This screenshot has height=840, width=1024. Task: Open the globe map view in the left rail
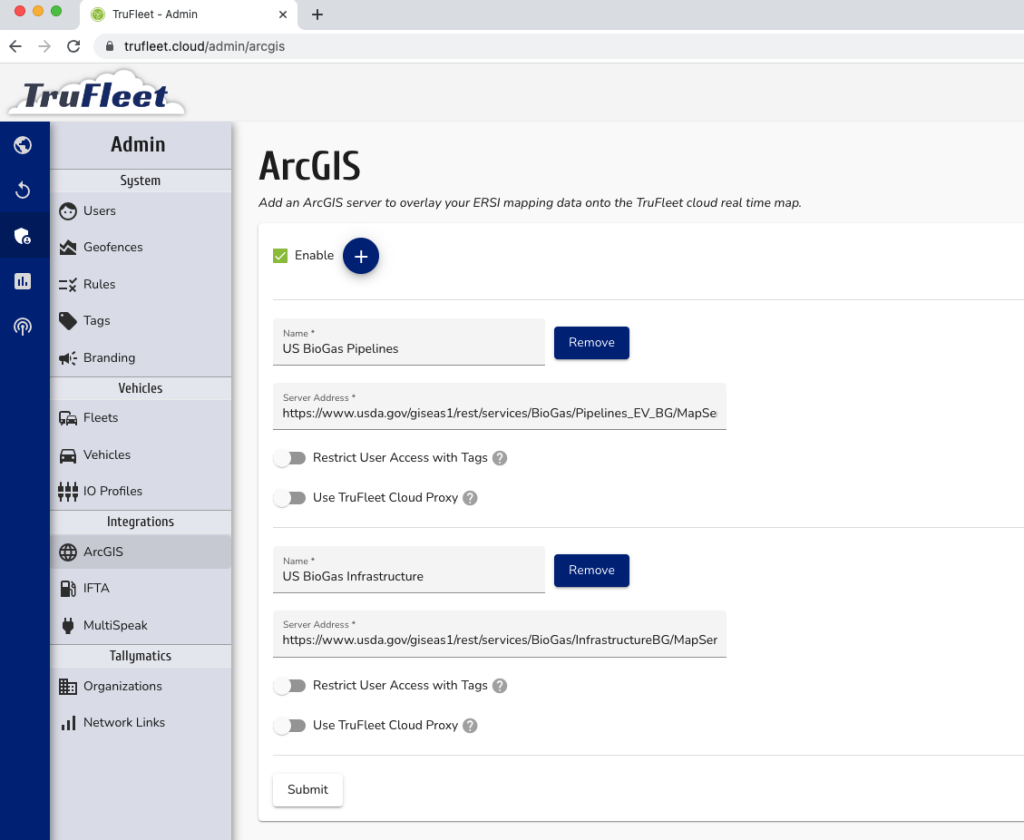tap(23, 145)
